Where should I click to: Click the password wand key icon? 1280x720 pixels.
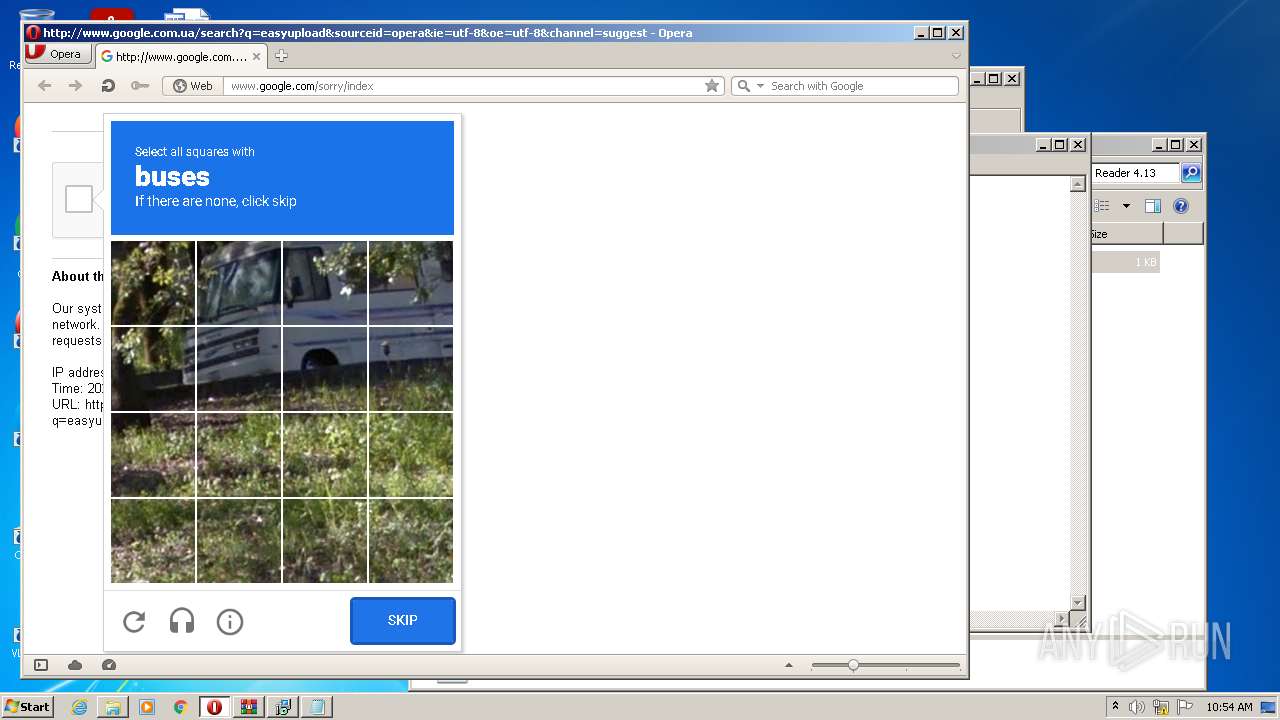tap(140, 86)
